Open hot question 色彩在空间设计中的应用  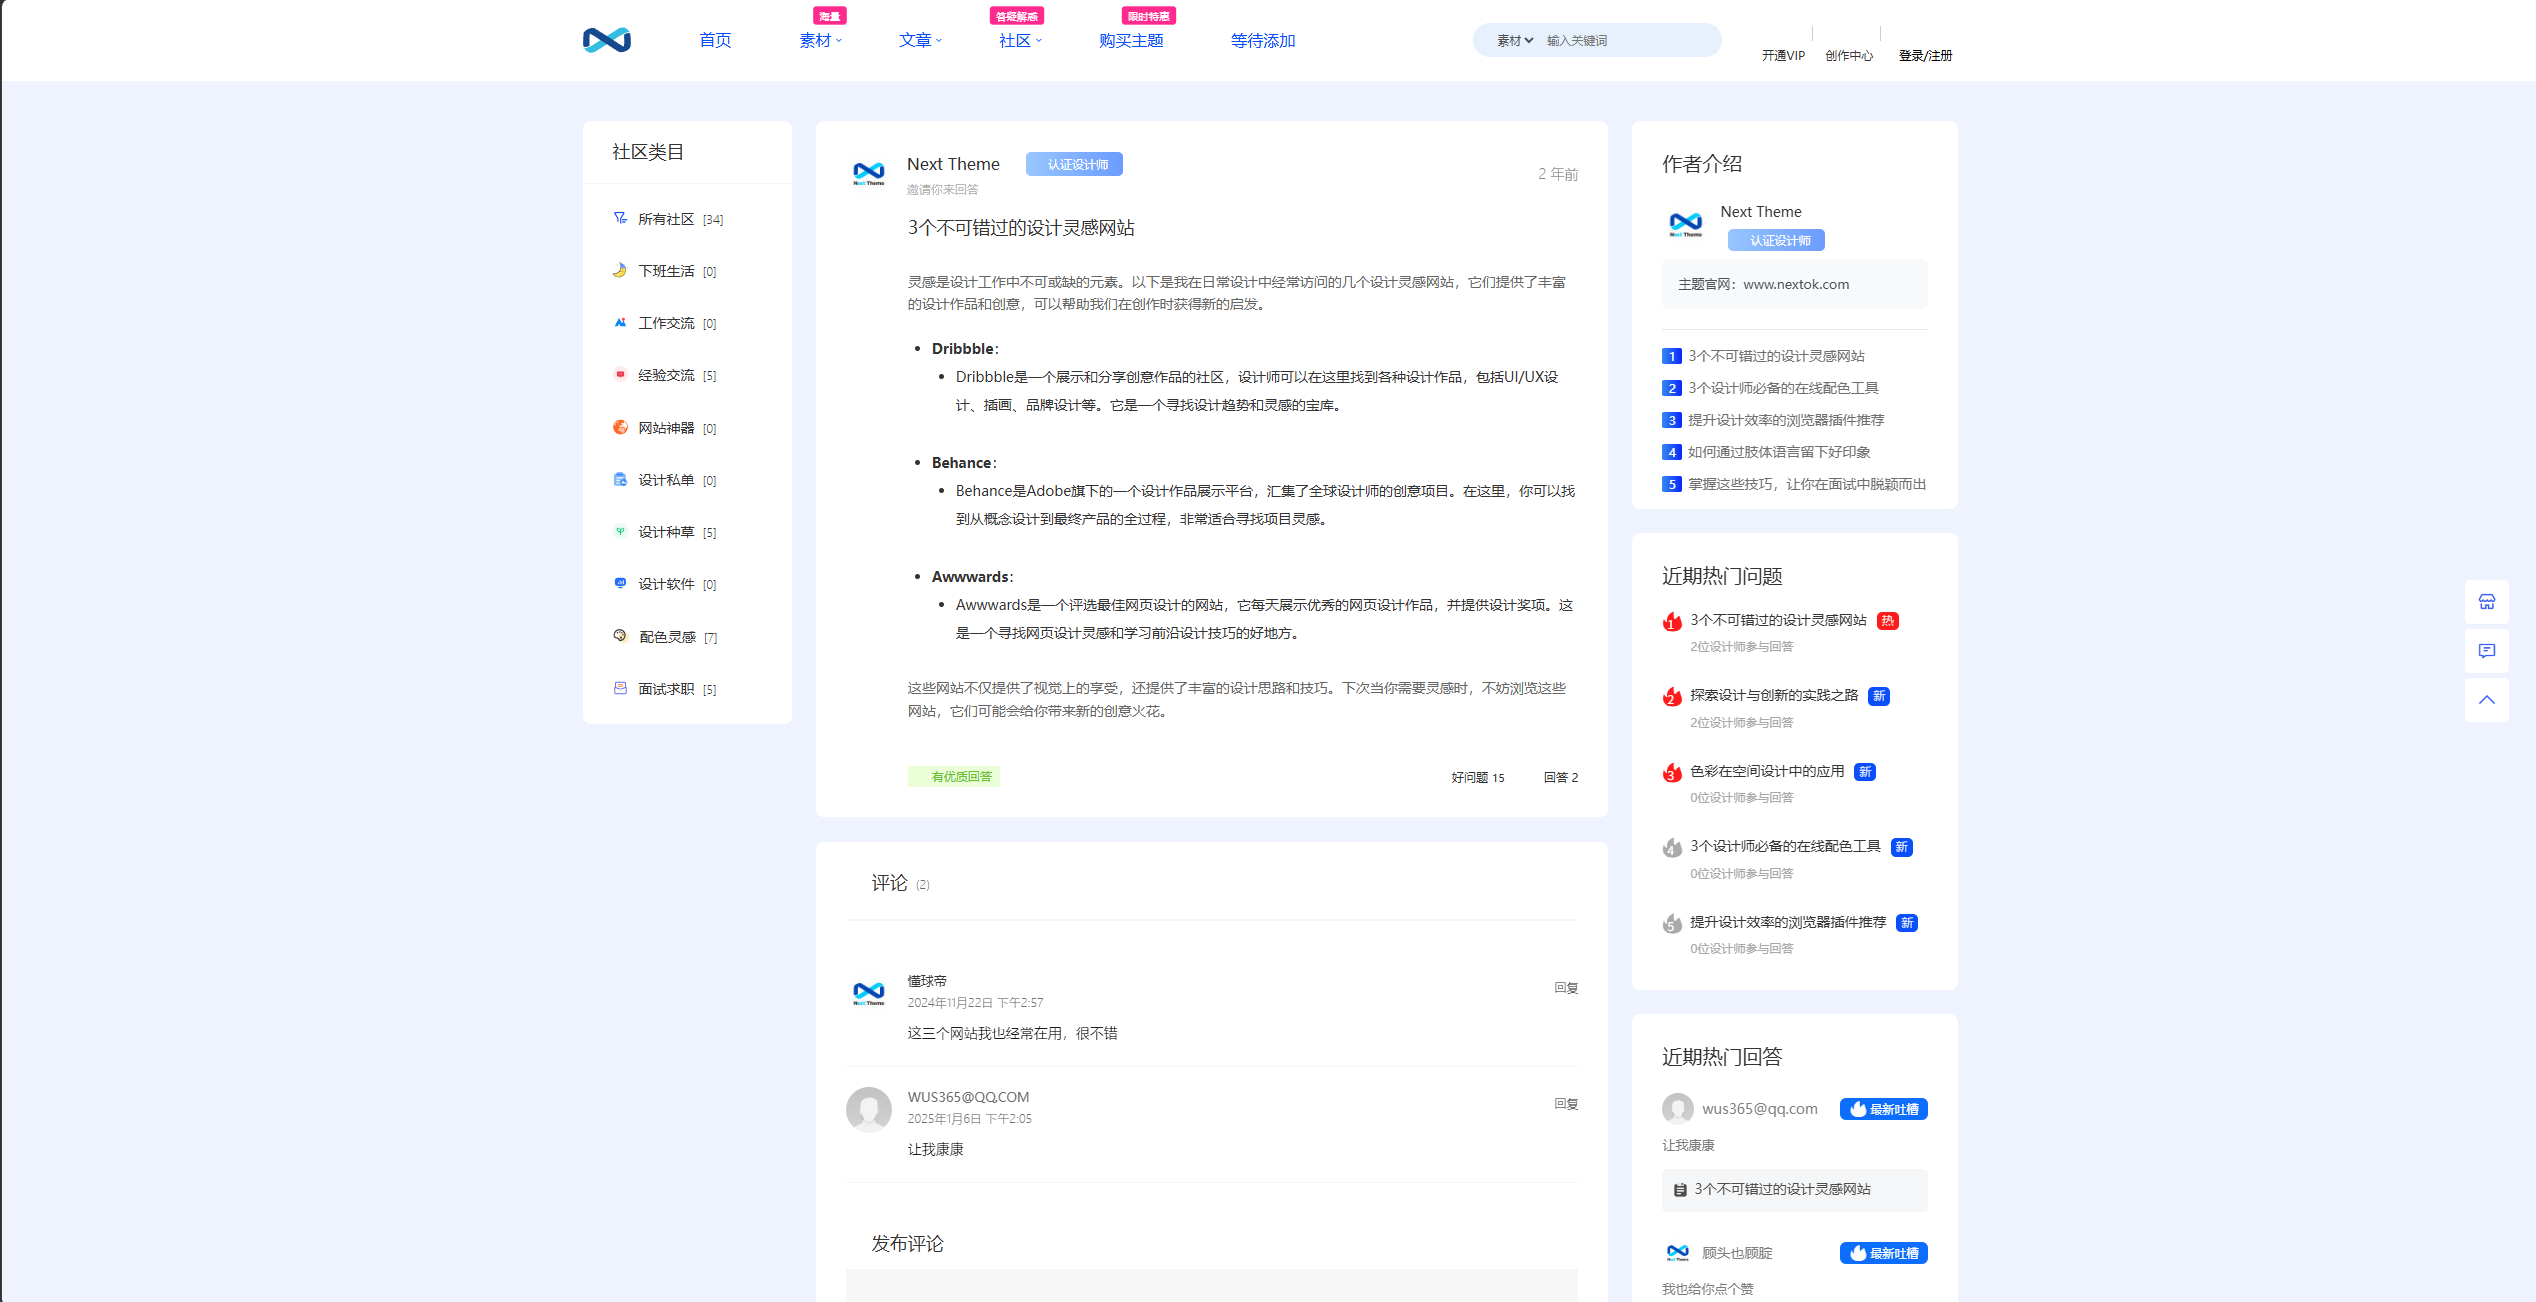[1767, 771]
